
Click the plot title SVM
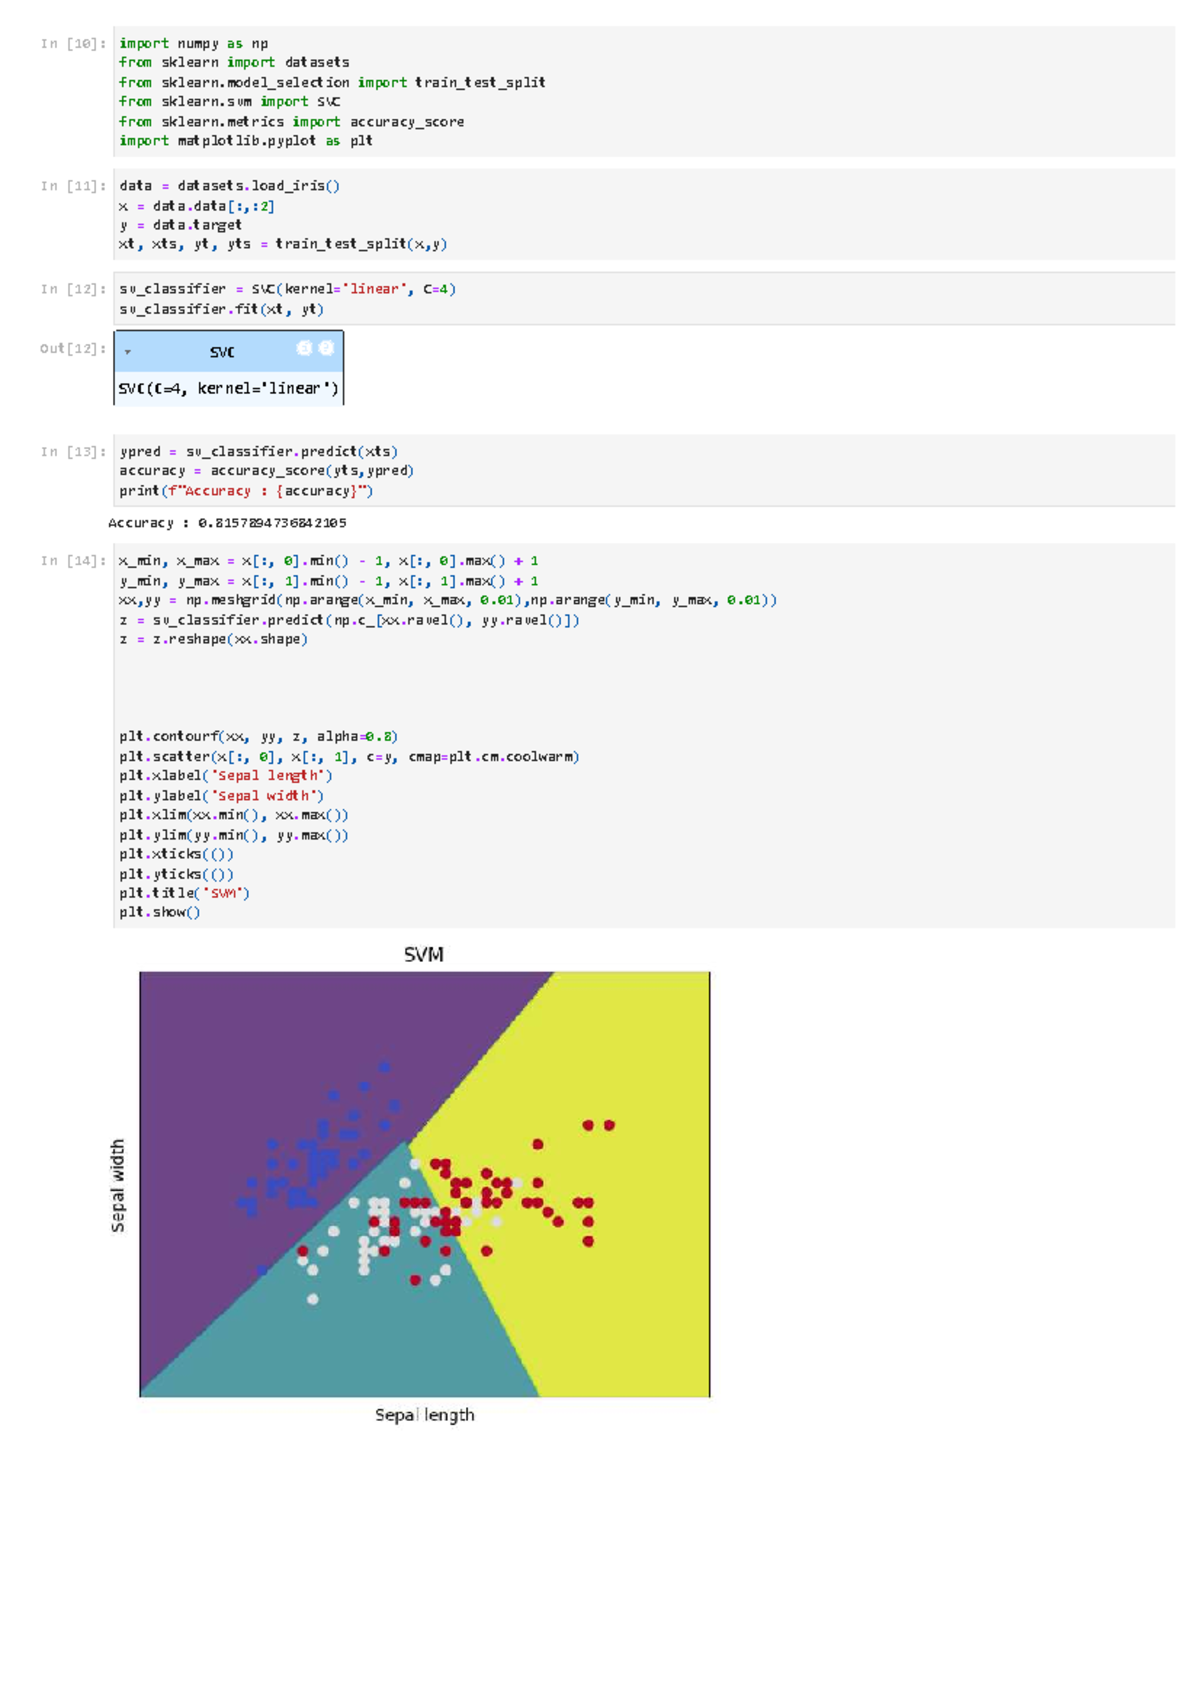coord(424,955)
